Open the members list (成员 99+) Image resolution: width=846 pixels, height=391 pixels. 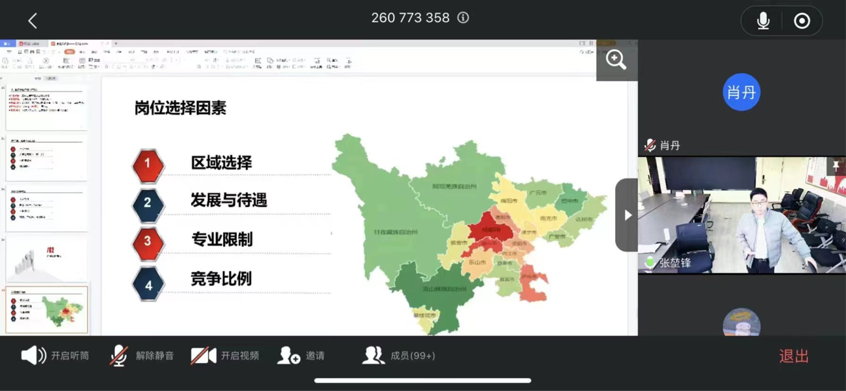[x=398, y=355]
